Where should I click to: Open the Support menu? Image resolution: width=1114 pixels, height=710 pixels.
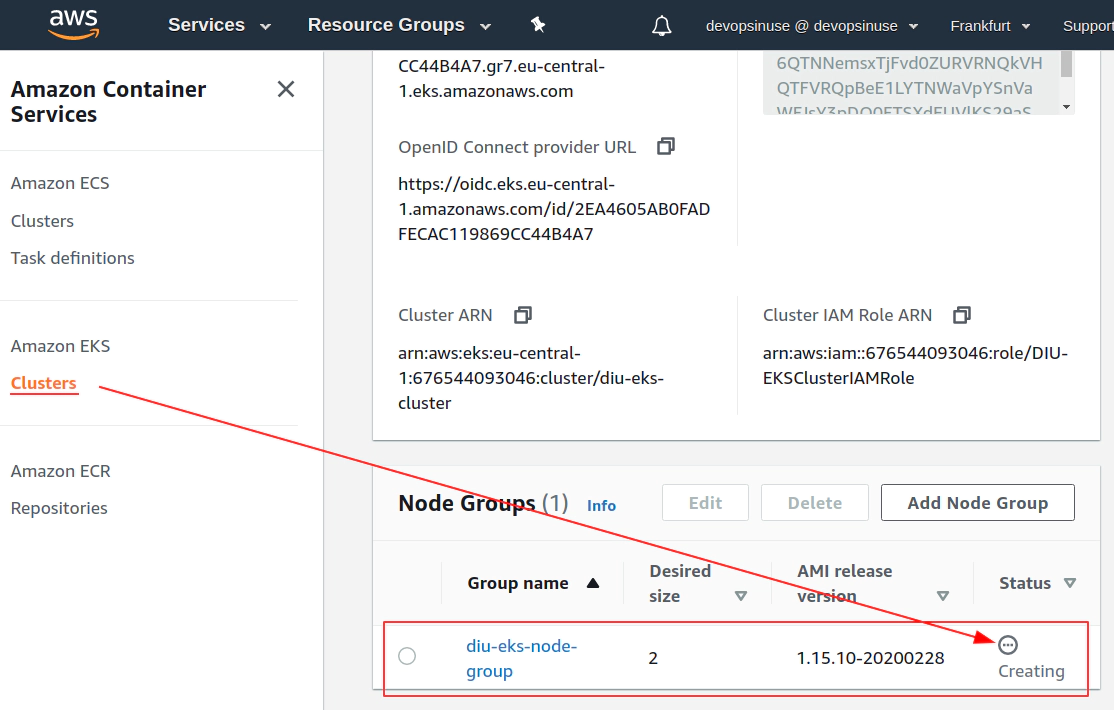[1088, 26]
